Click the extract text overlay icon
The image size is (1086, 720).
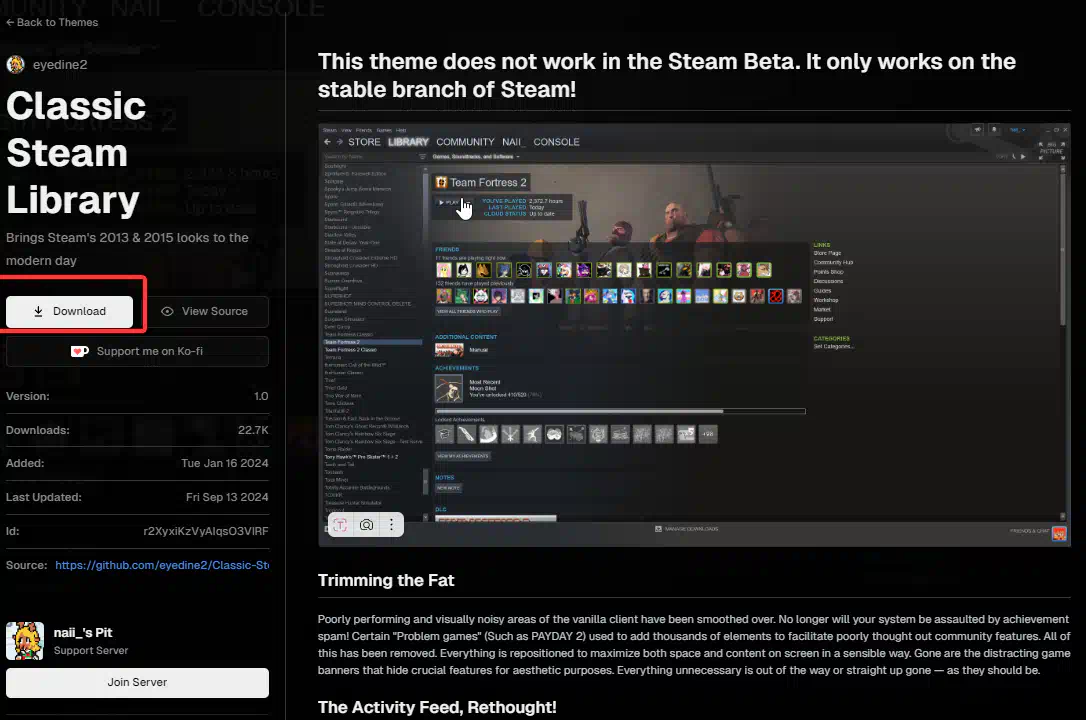click(x=340, y=525)
